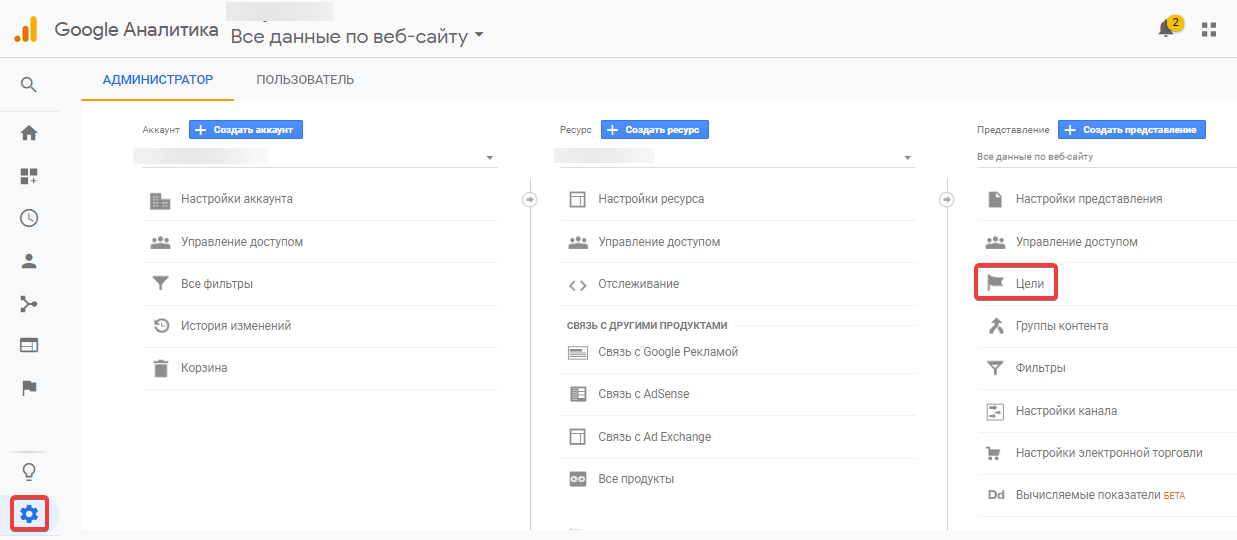Click cart icon beside Настройки электронной торговли
This screenshot has width=1237, height=540.
pyautogui.click(x=995, y=453)
